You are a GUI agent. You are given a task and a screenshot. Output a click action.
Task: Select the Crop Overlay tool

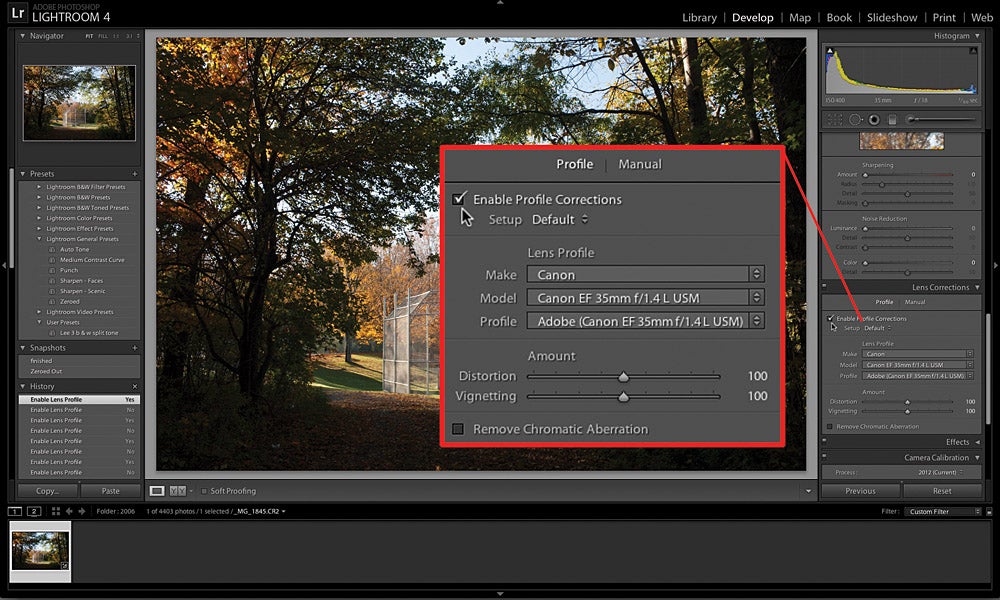pyautogui.click(x=835, y=119)
